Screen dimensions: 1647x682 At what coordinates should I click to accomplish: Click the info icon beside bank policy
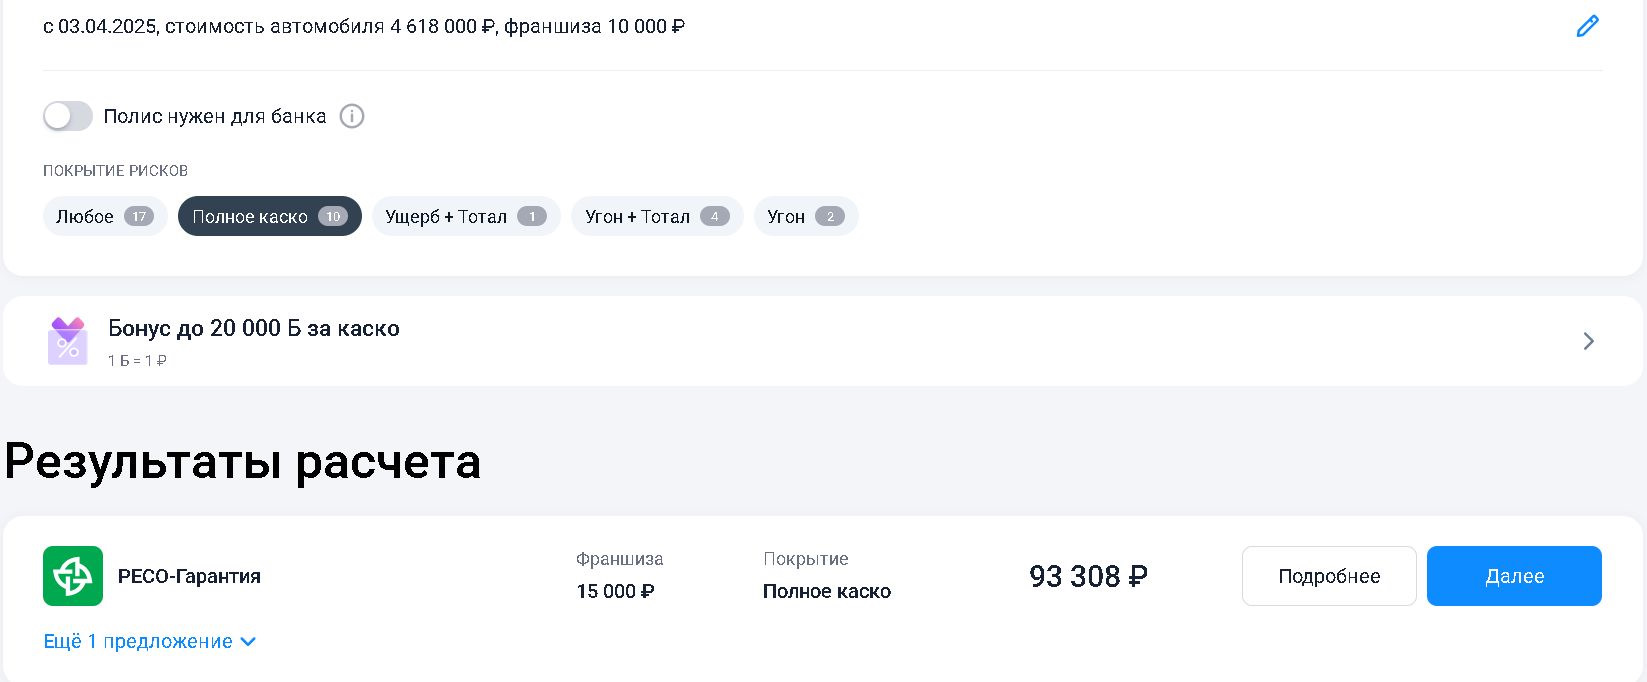tap(352, 116)
